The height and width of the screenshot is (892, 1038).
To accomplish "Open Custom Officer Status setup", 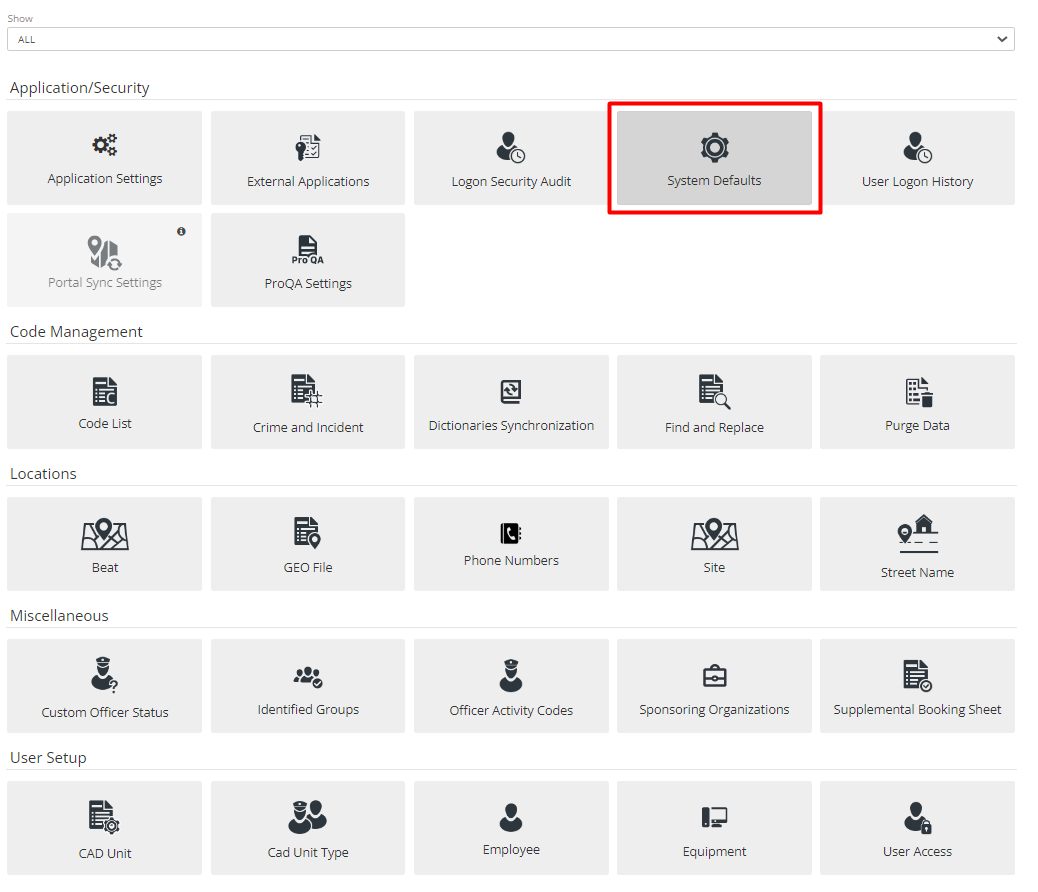I will 104,686.
